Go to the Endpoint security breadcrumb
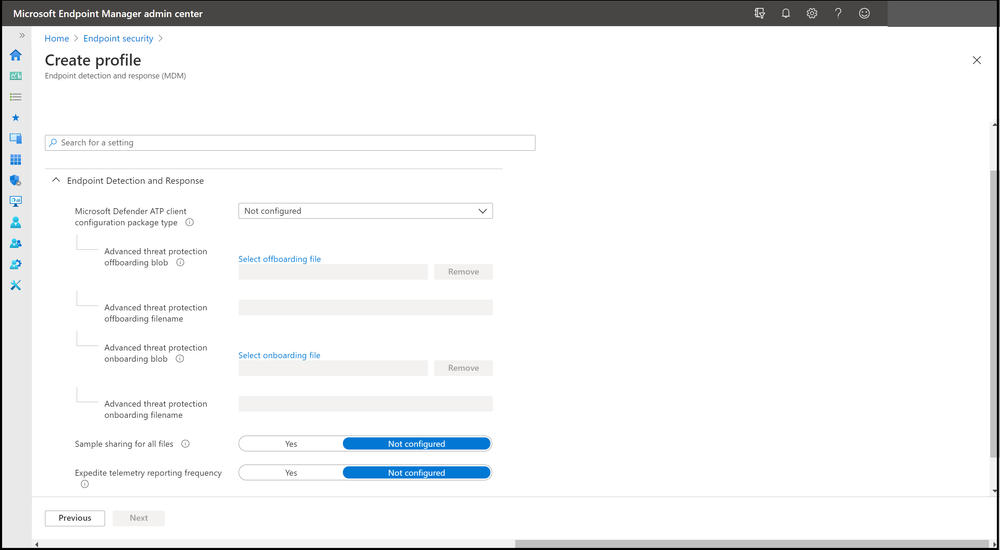Screen dimensions: 1000x550 (x=118, y=38)
